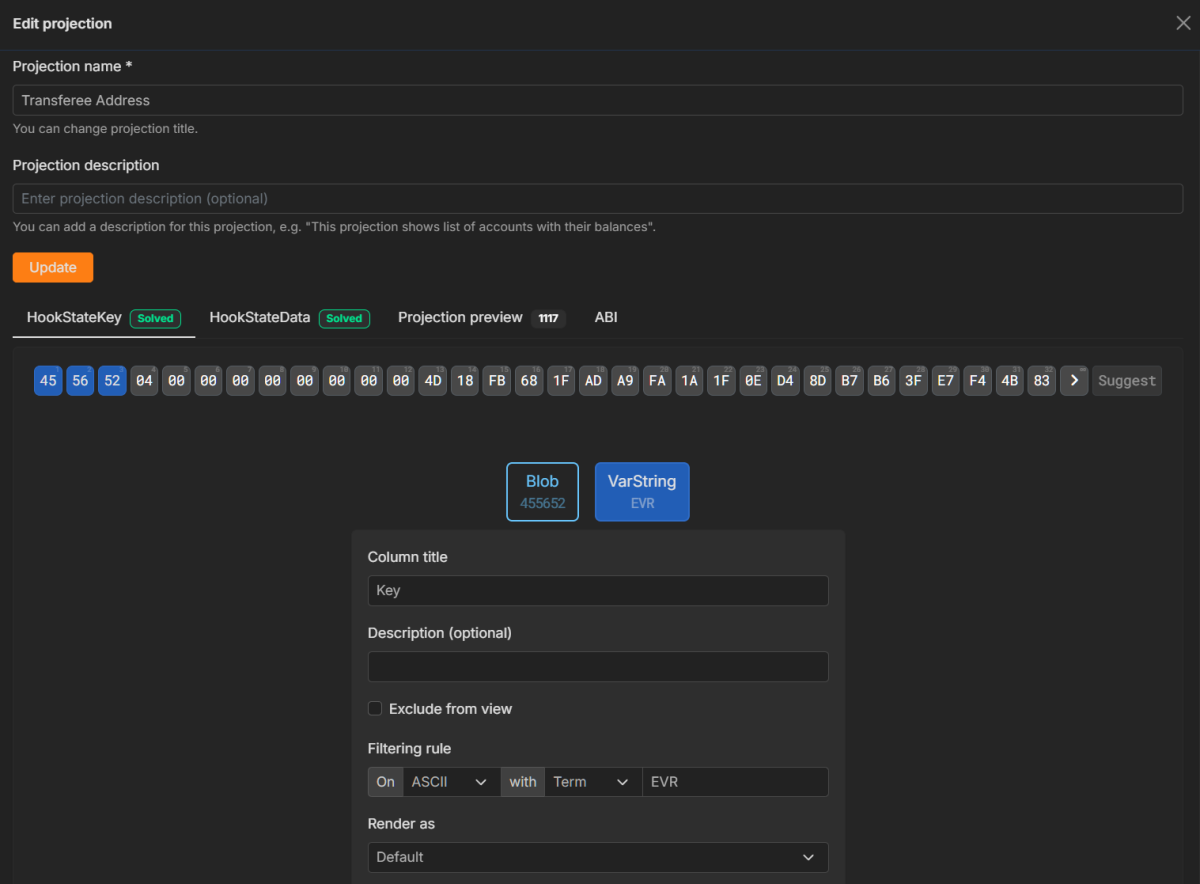Open the Projection preview tab
The width and height of the screenshot is (1200, 884).
[x=460, y=317]
